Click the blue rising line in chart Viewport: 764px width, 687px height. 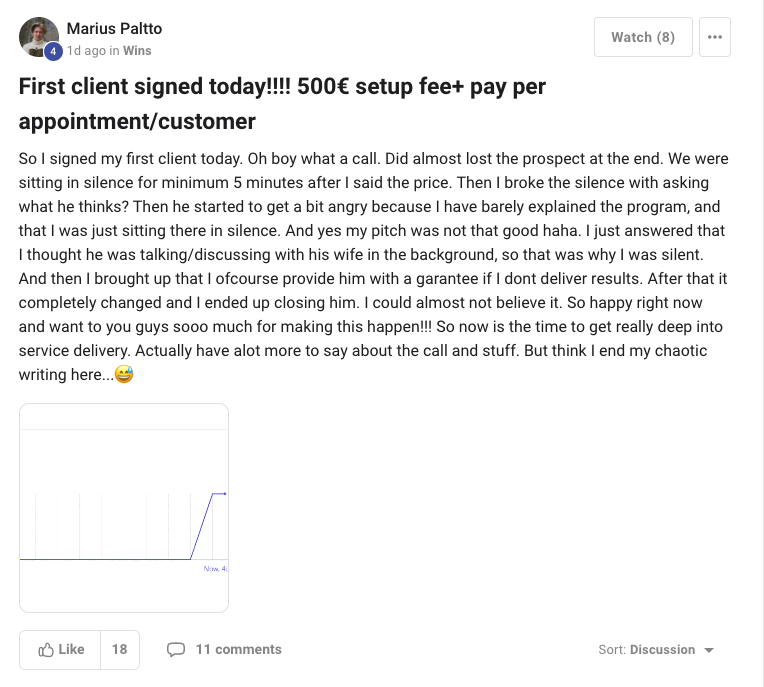[201, 527]
